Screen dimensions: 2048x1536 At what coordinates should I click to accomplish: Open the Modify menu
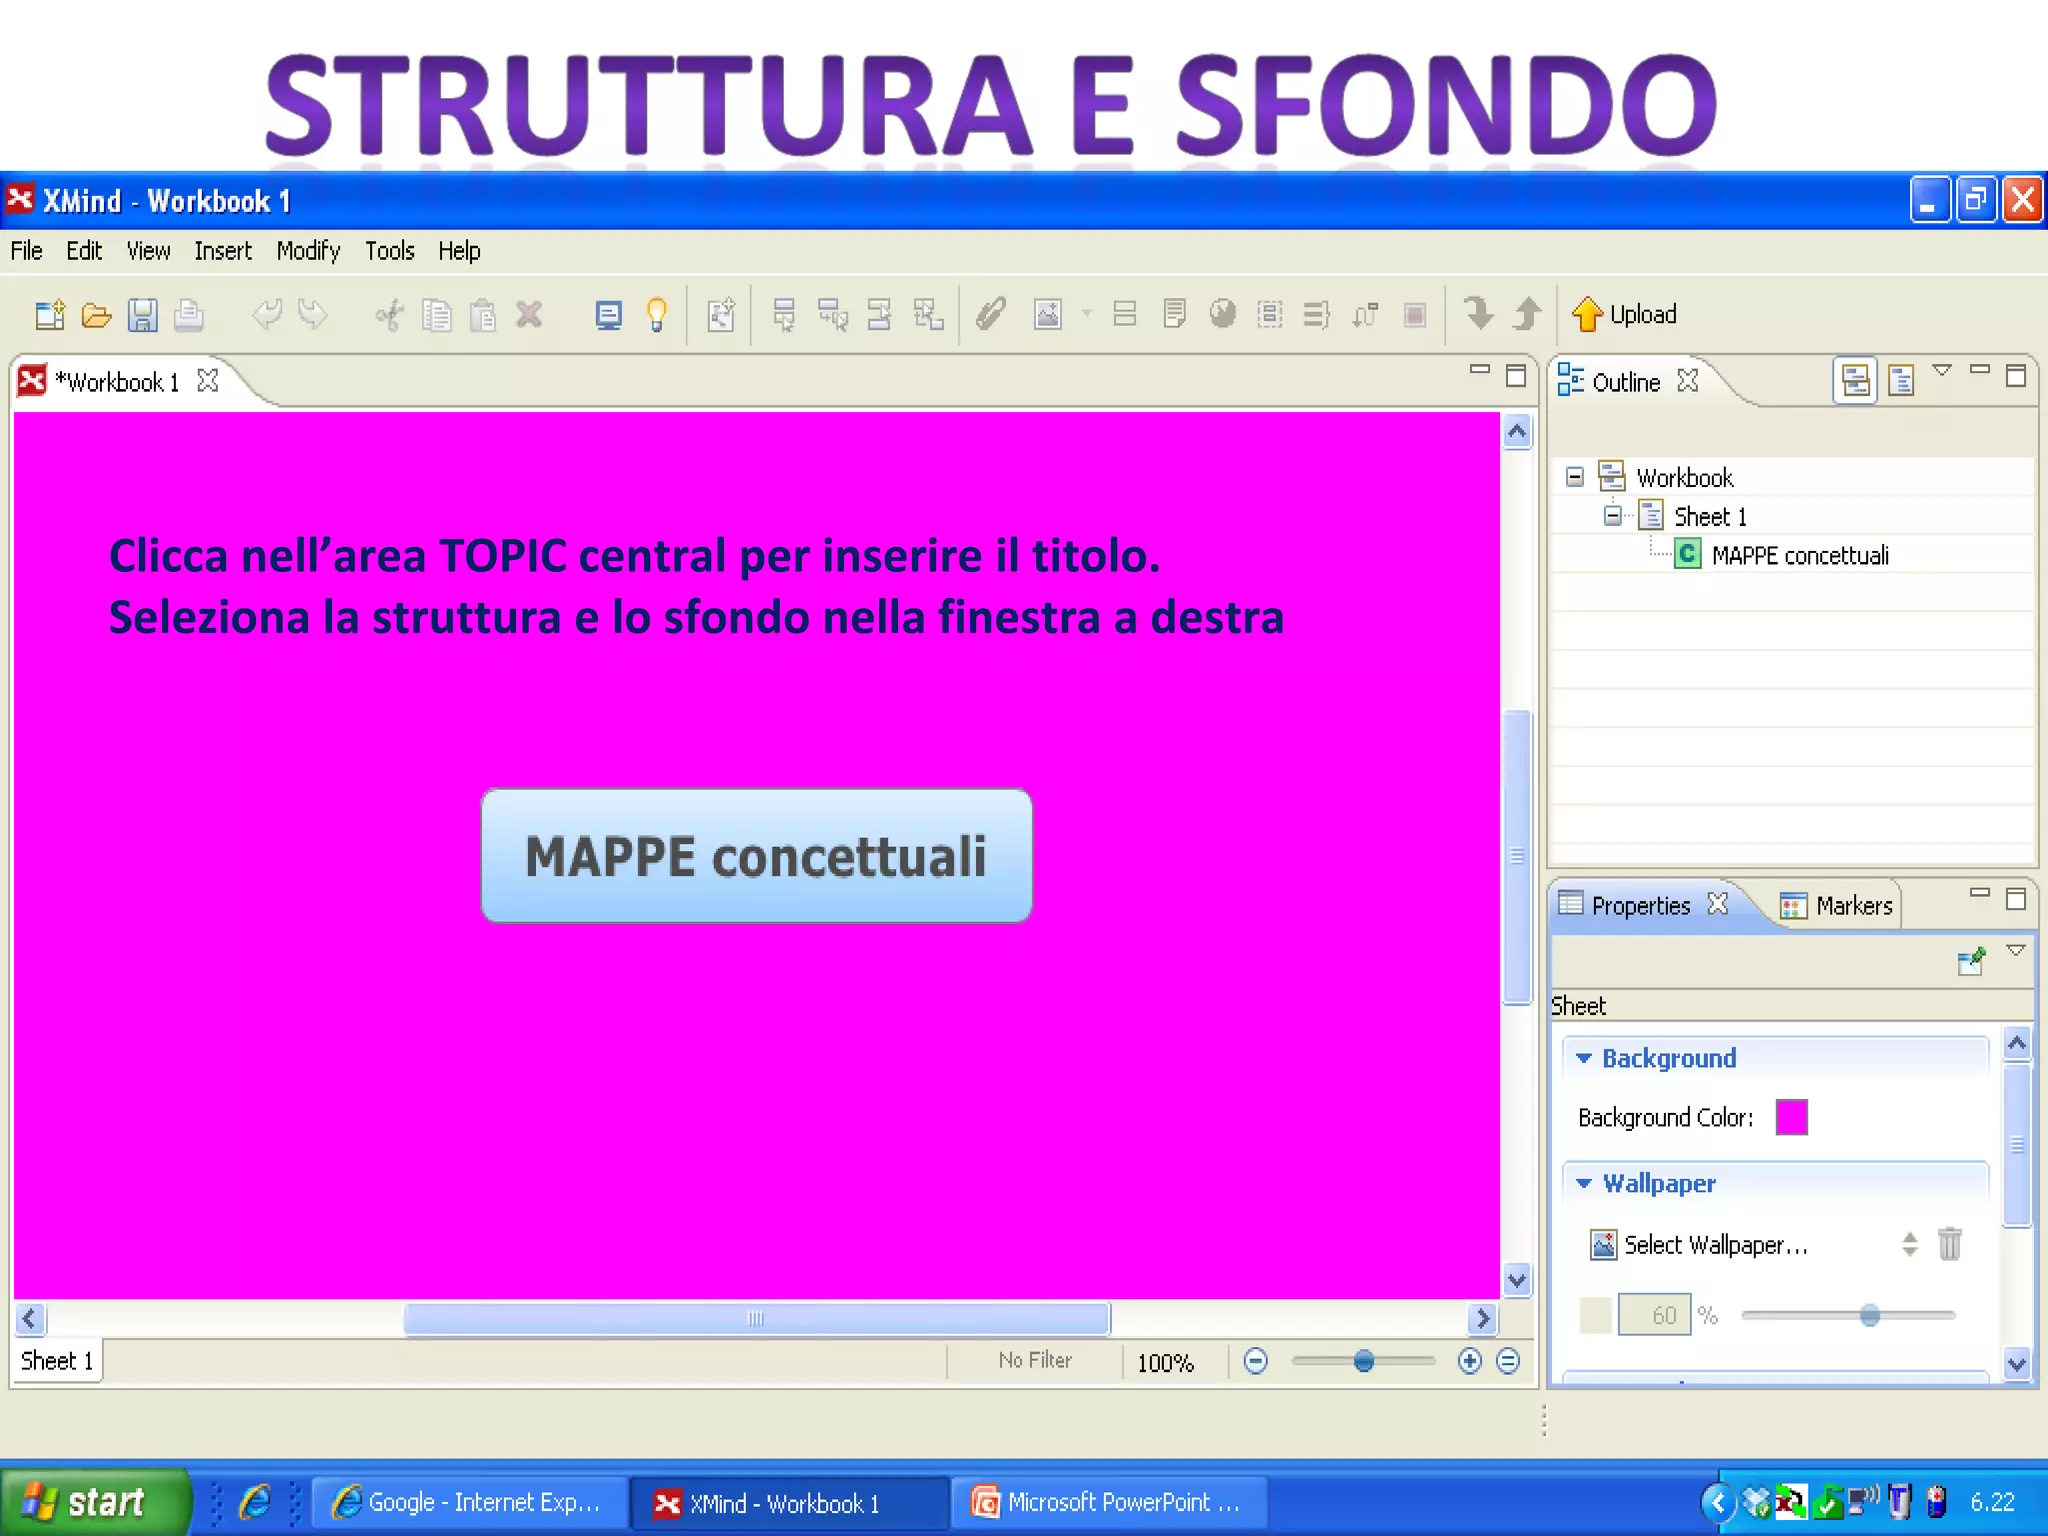308,251
